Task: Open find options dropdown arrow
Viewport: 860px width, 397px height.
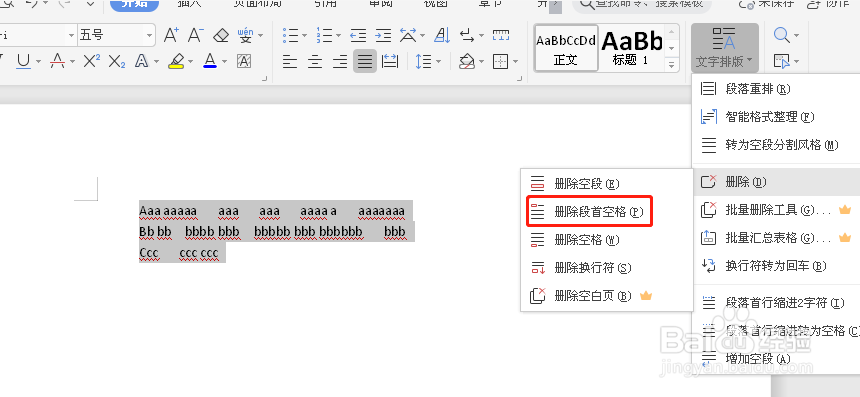Action: (796, 36)
